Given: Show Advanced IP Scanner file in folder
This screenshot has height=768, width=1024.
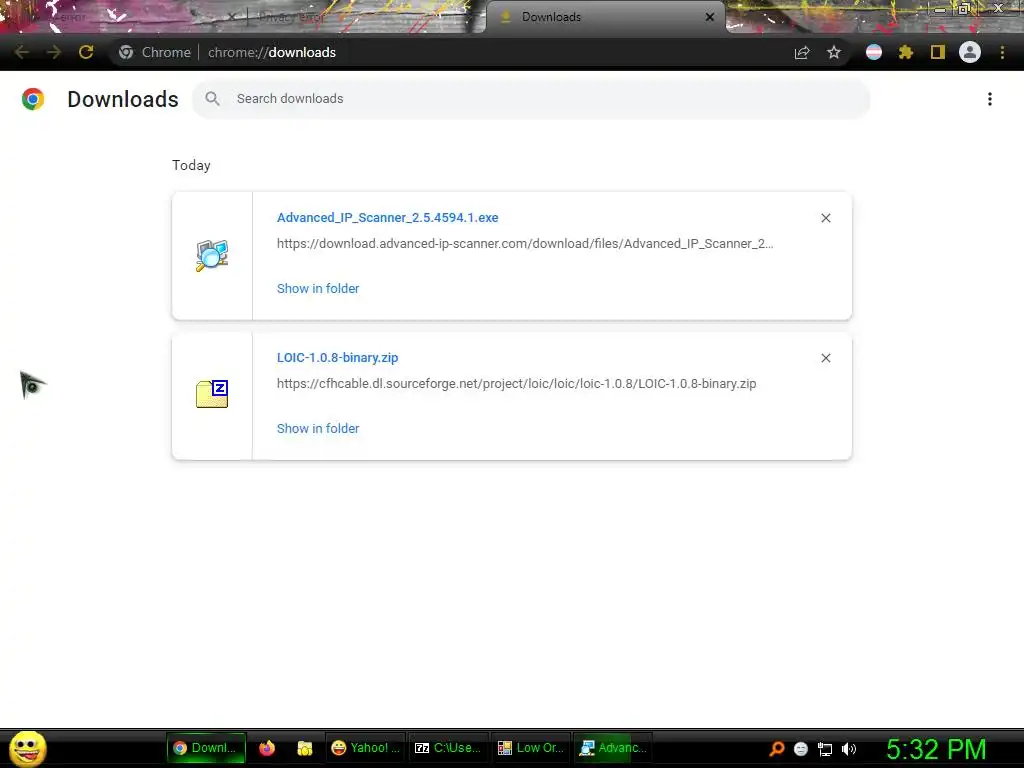Looking at the screenshot, I should pyautogui.click(x=318, y=289).
